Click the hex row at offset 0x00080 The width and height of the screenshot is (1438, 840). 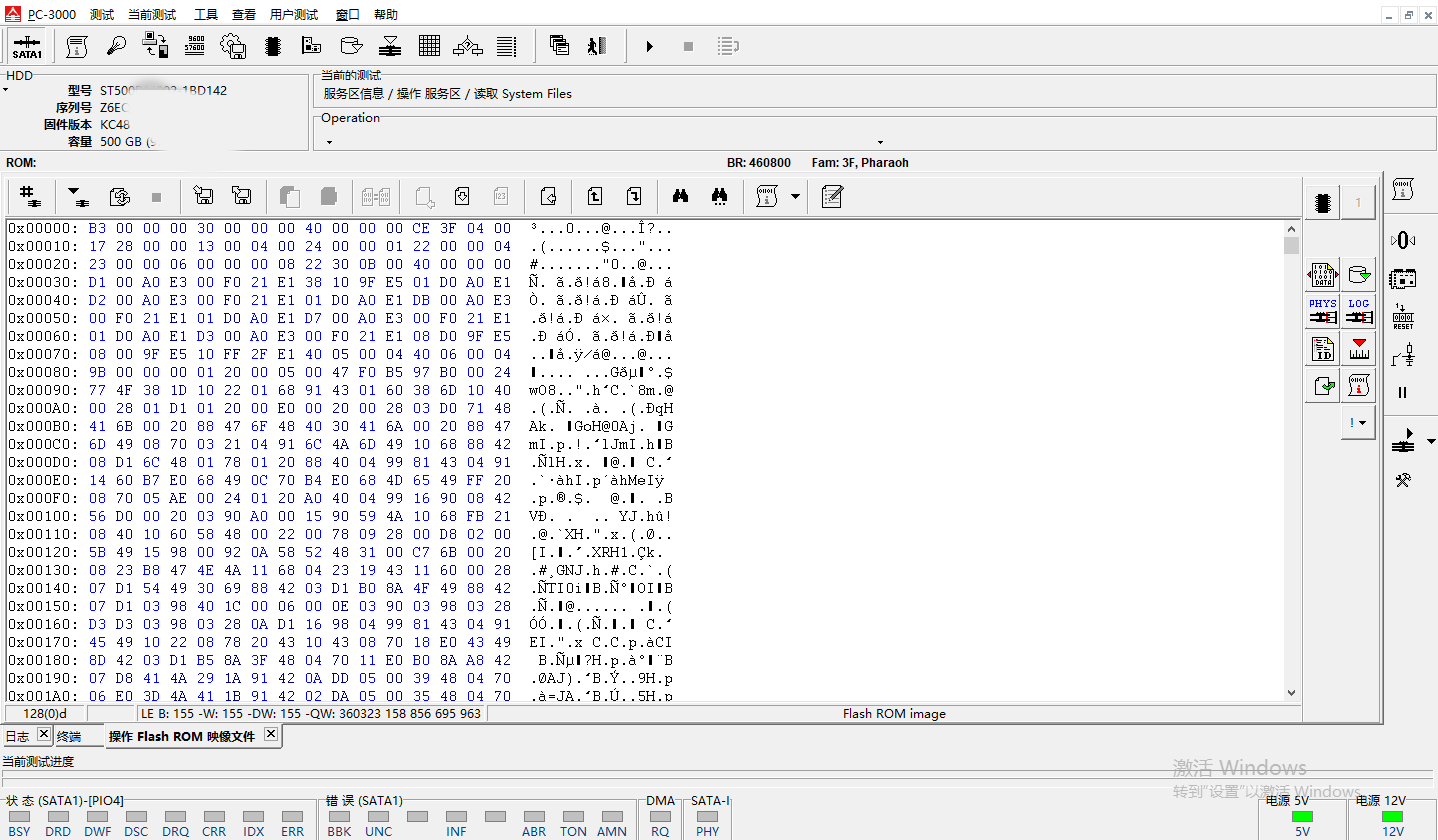260,372
